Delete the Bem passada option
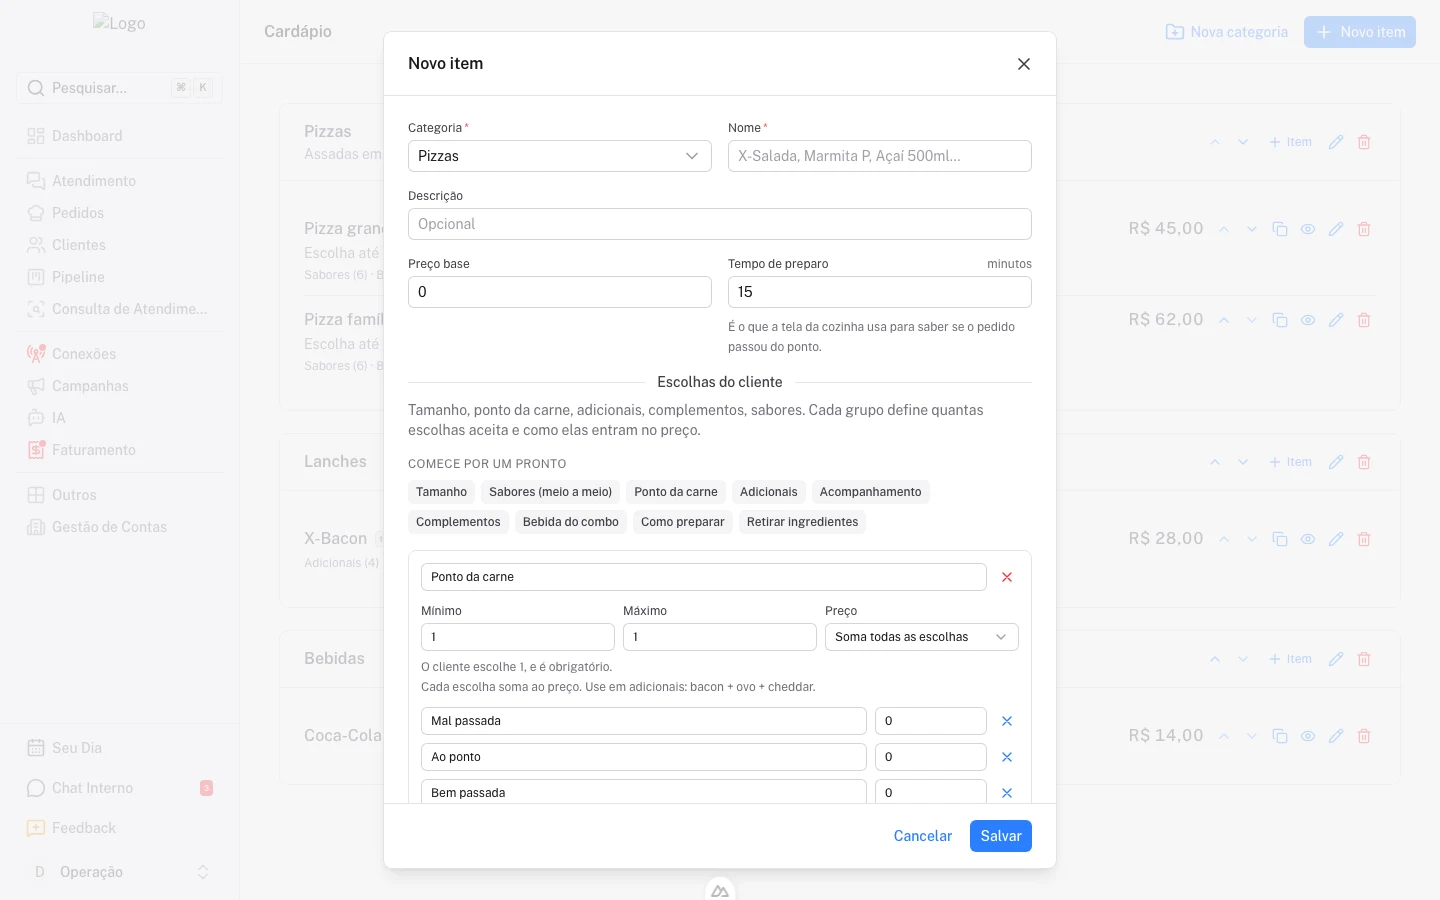The image size is (1440, 900). [1007, 793]
